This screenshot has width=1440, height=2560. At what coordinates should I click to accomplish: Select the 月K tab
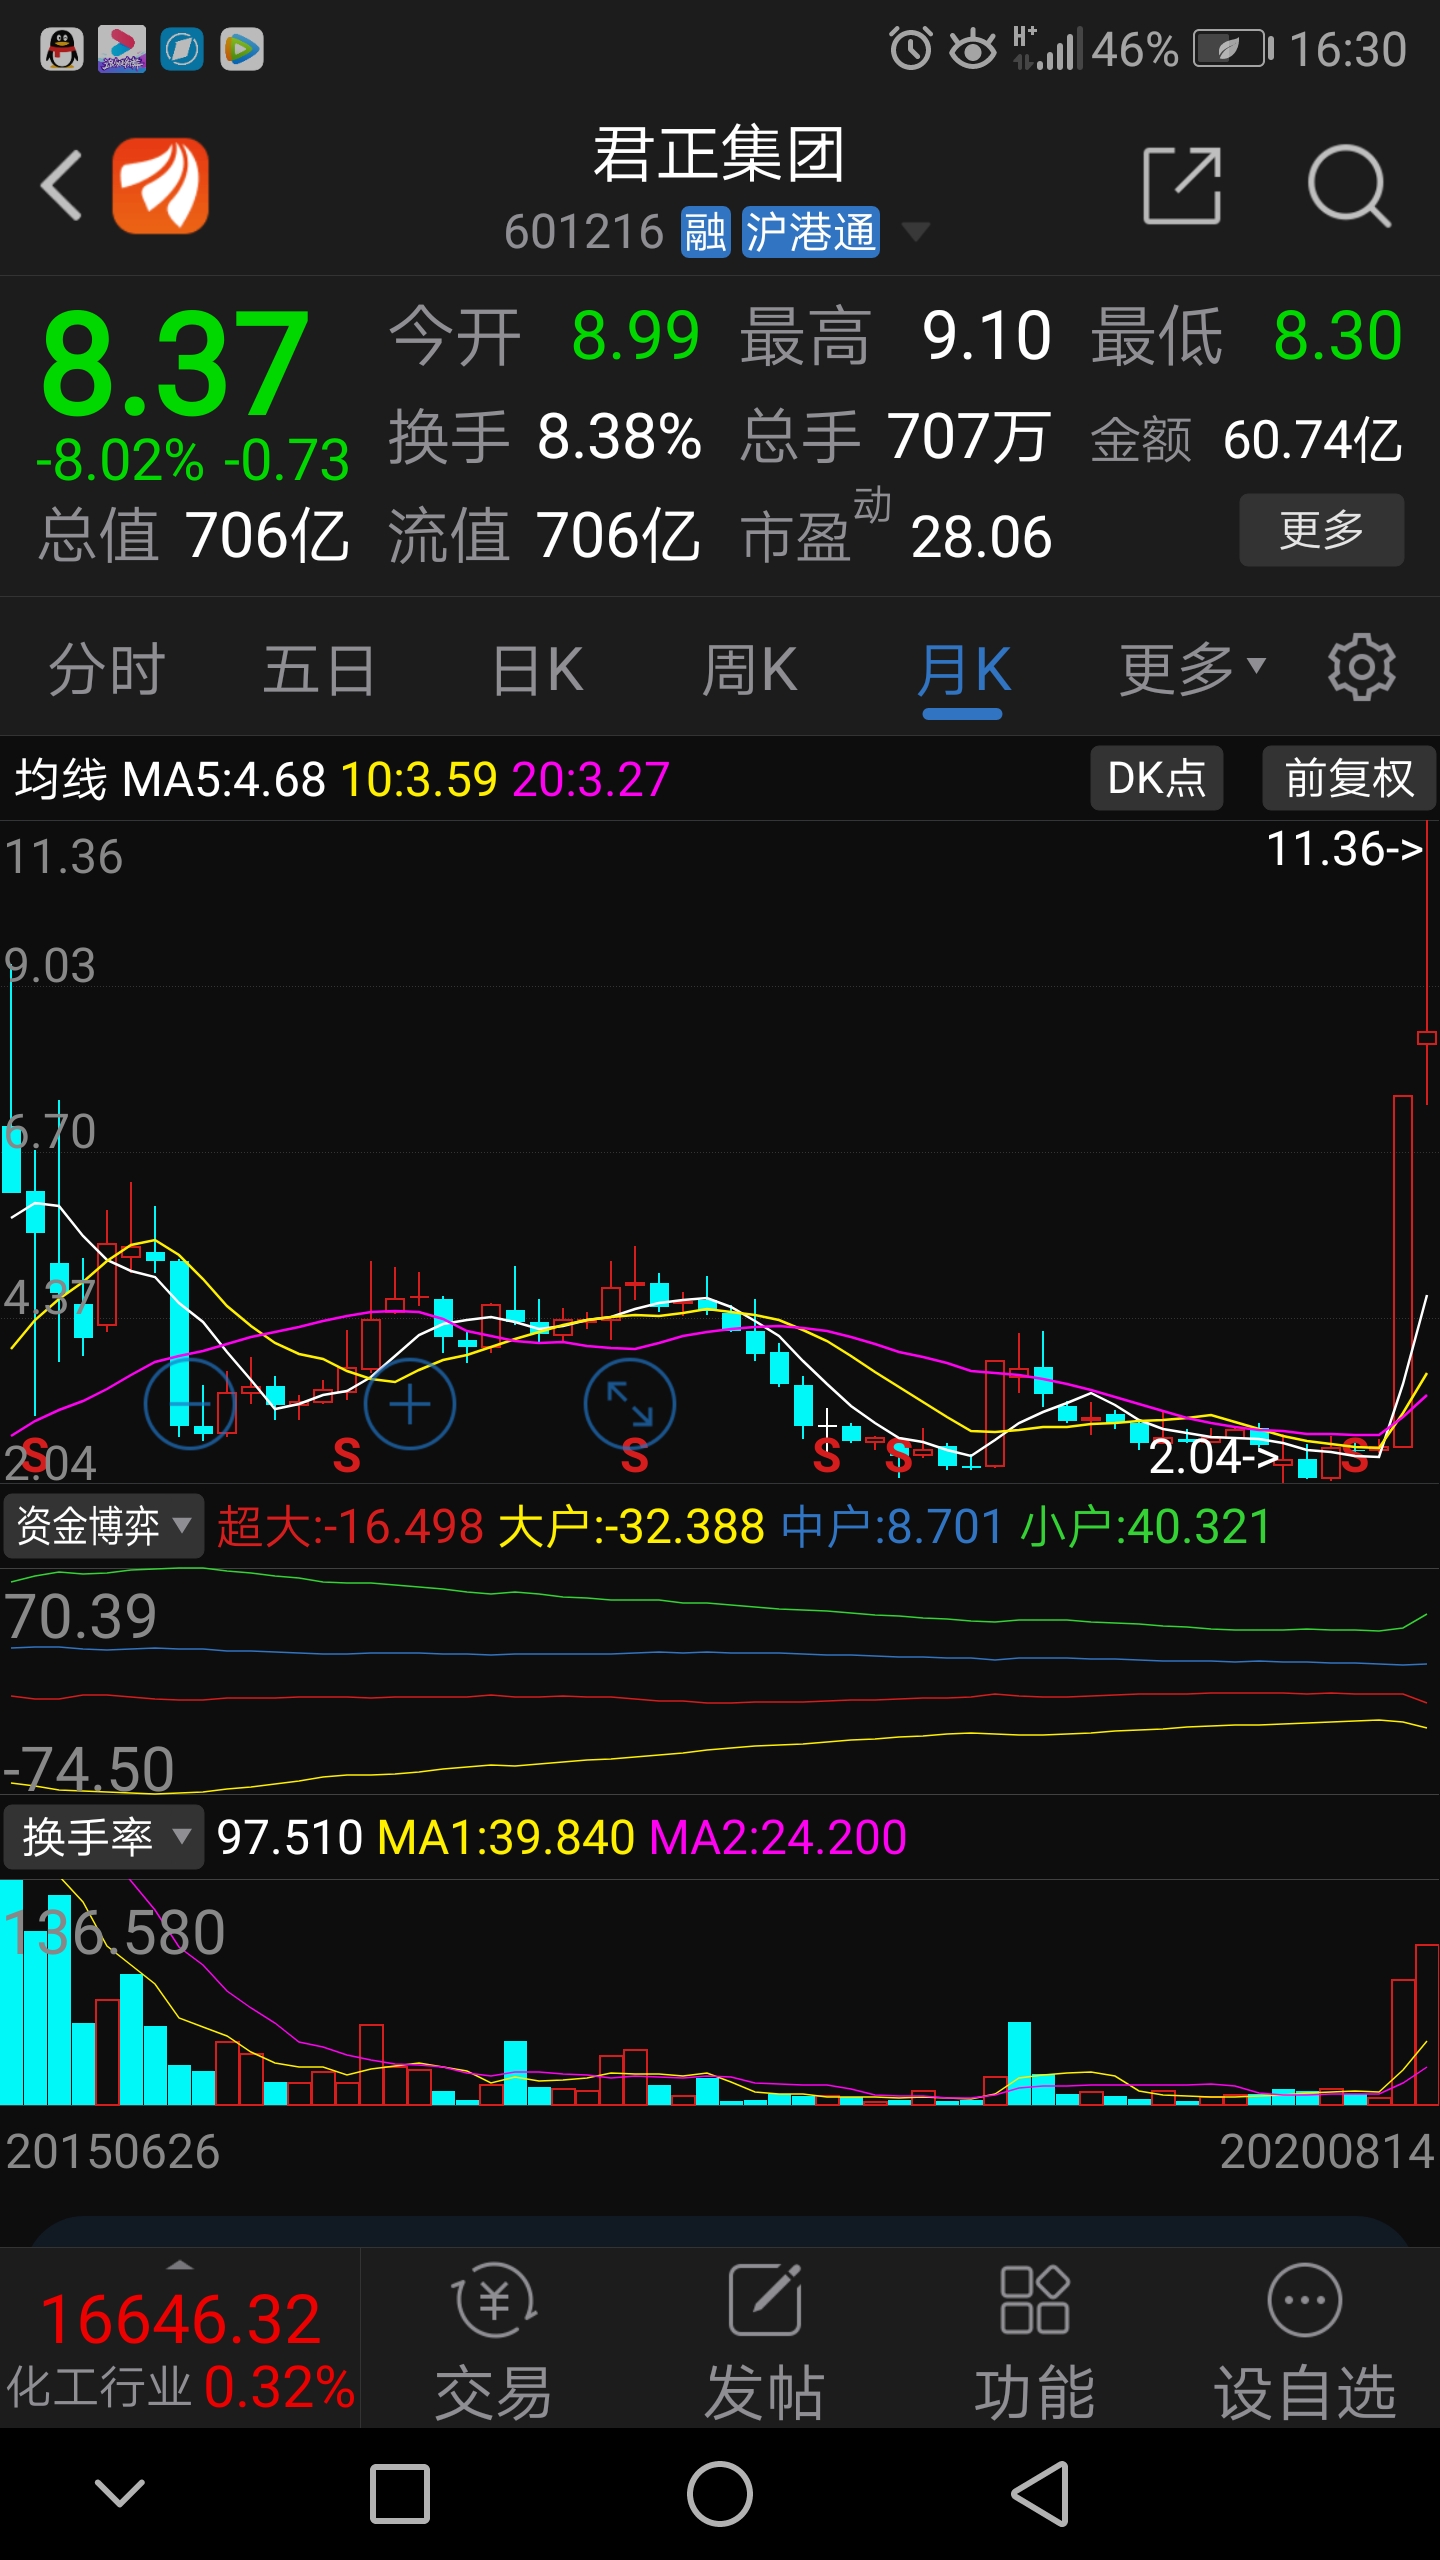coord(964,669)
